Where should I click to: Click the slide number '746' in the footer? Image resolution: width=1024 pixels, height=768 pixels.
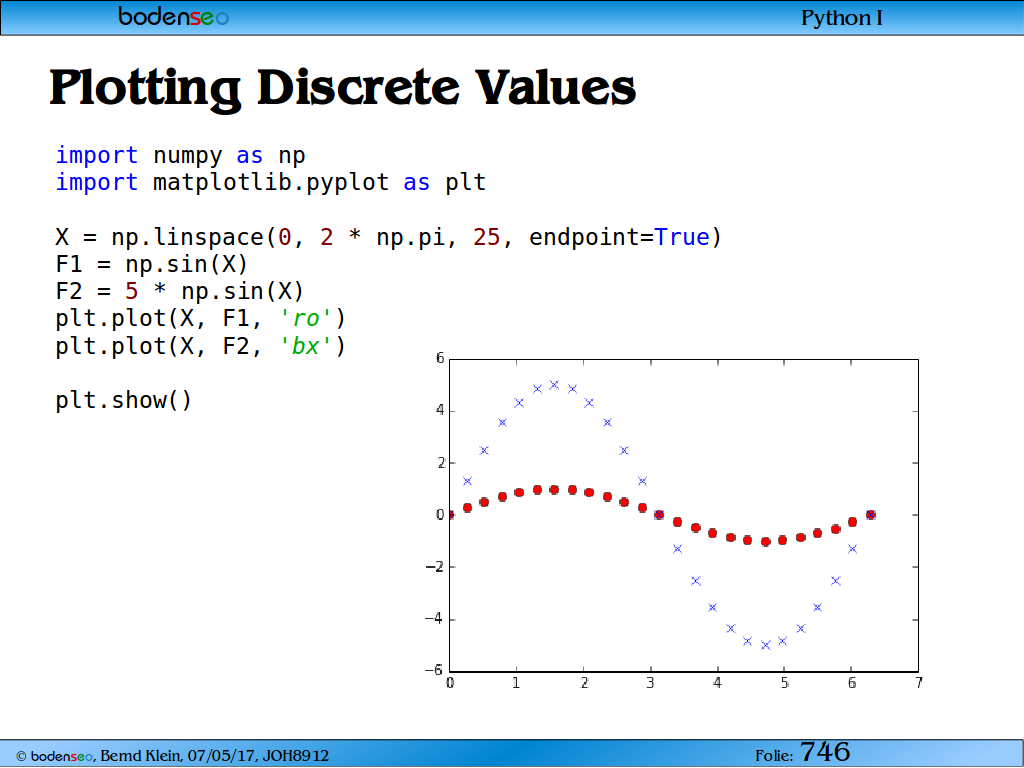pos(825,752)
